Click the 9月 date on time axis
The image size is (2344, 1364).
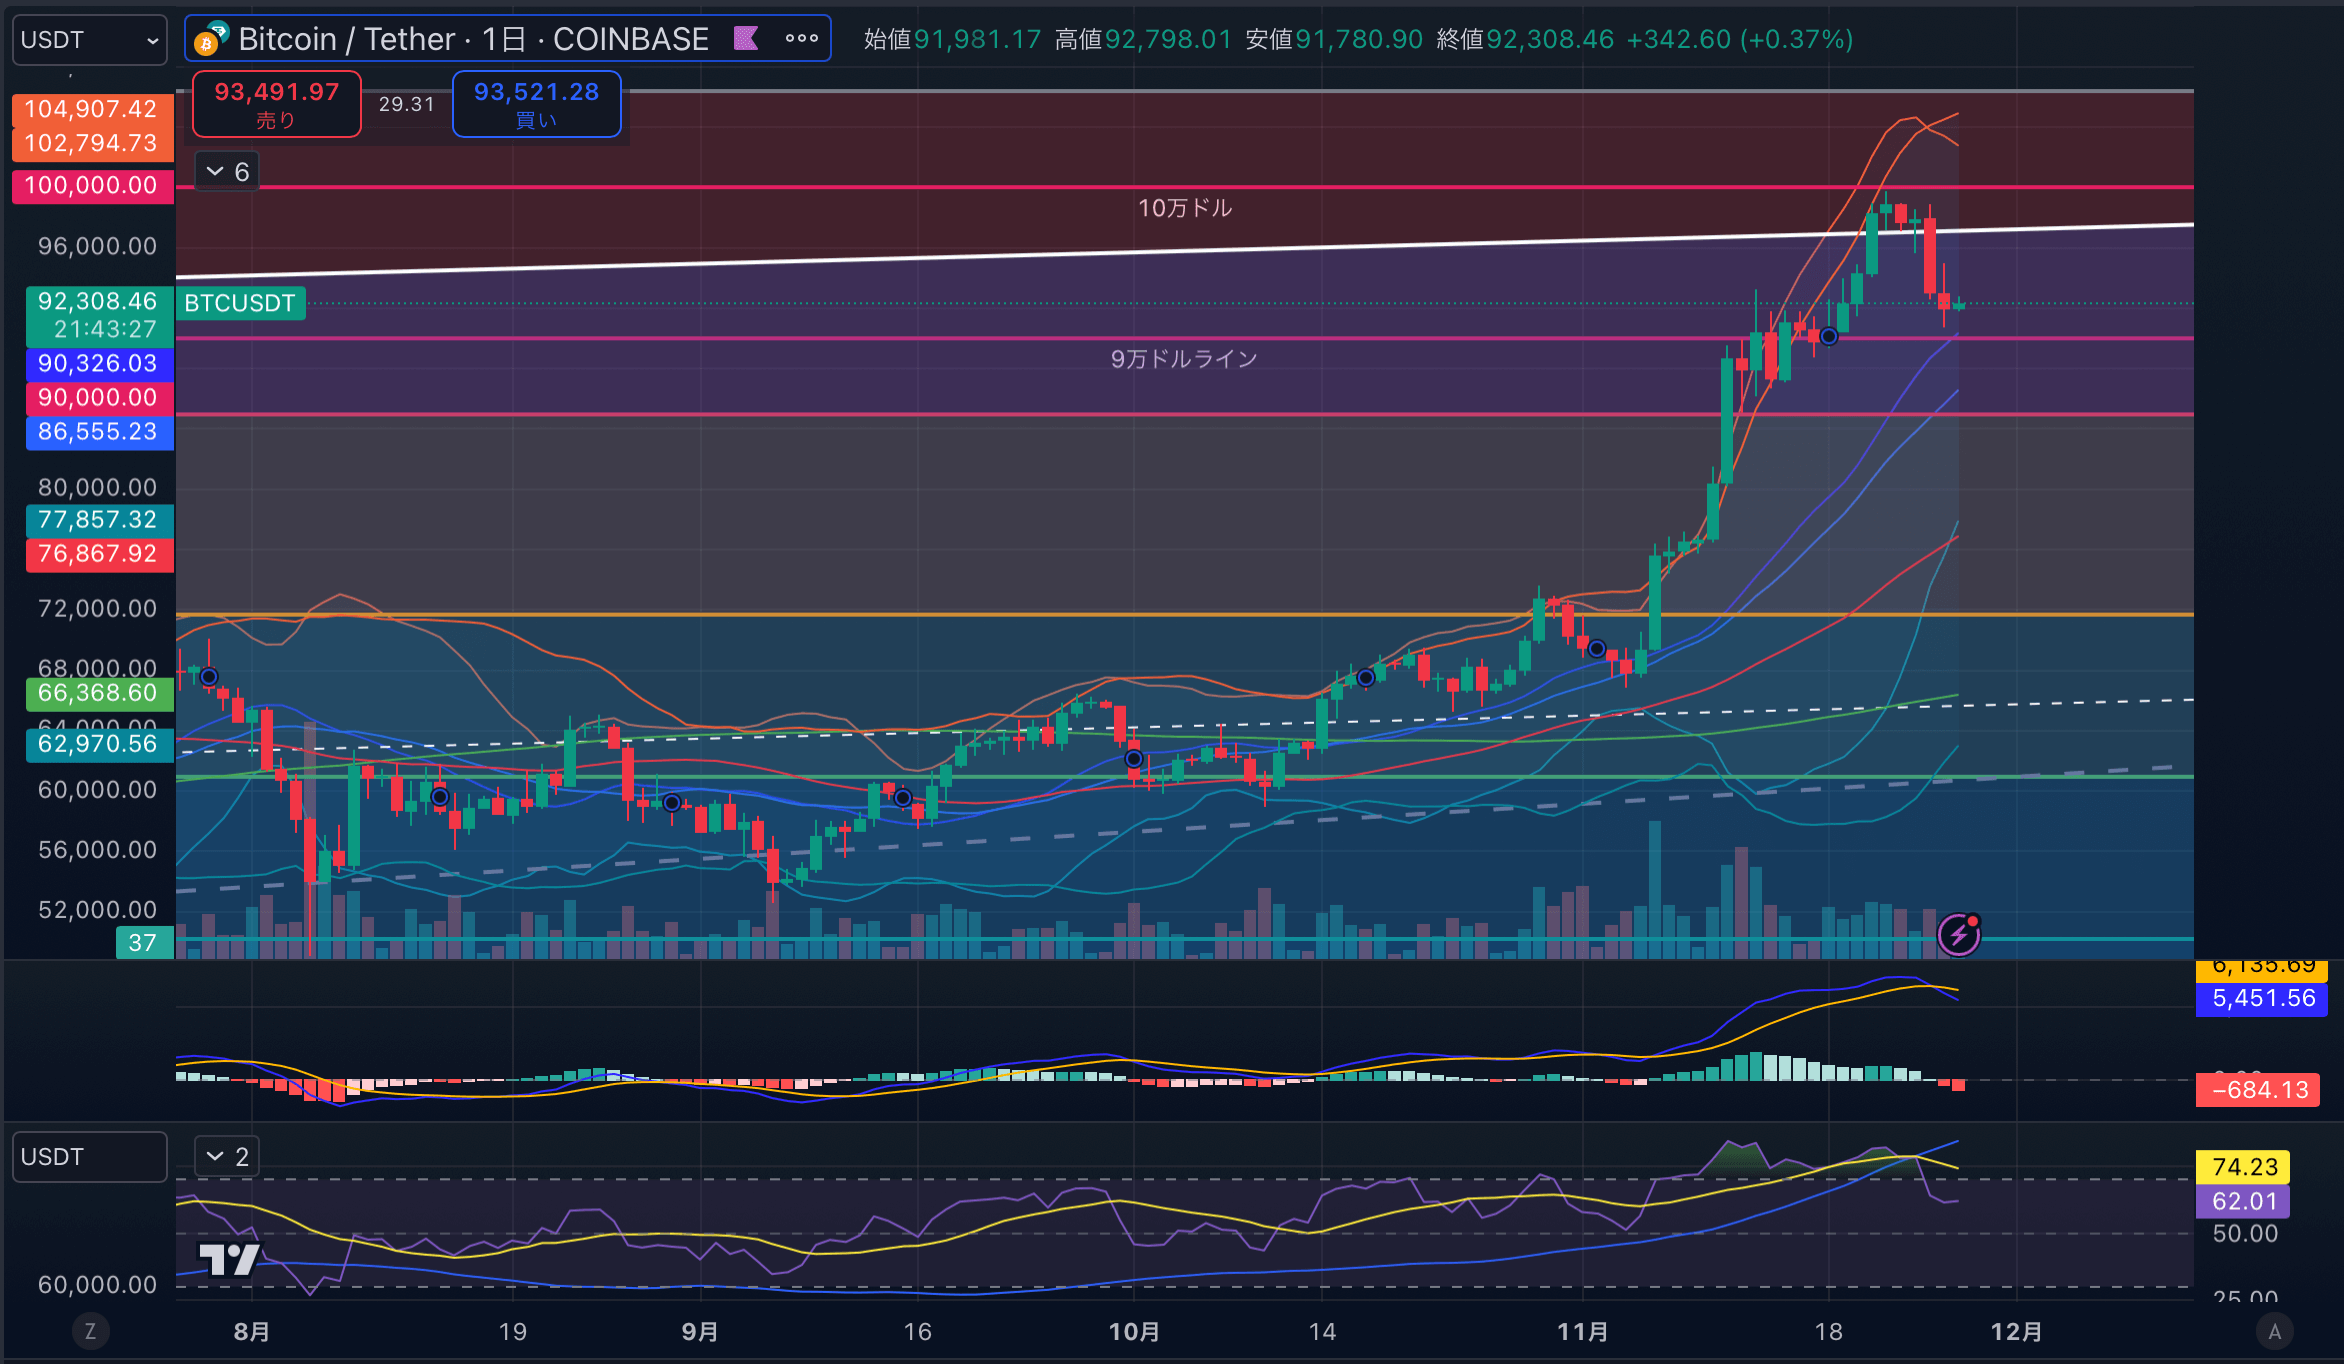(700, 1331)
